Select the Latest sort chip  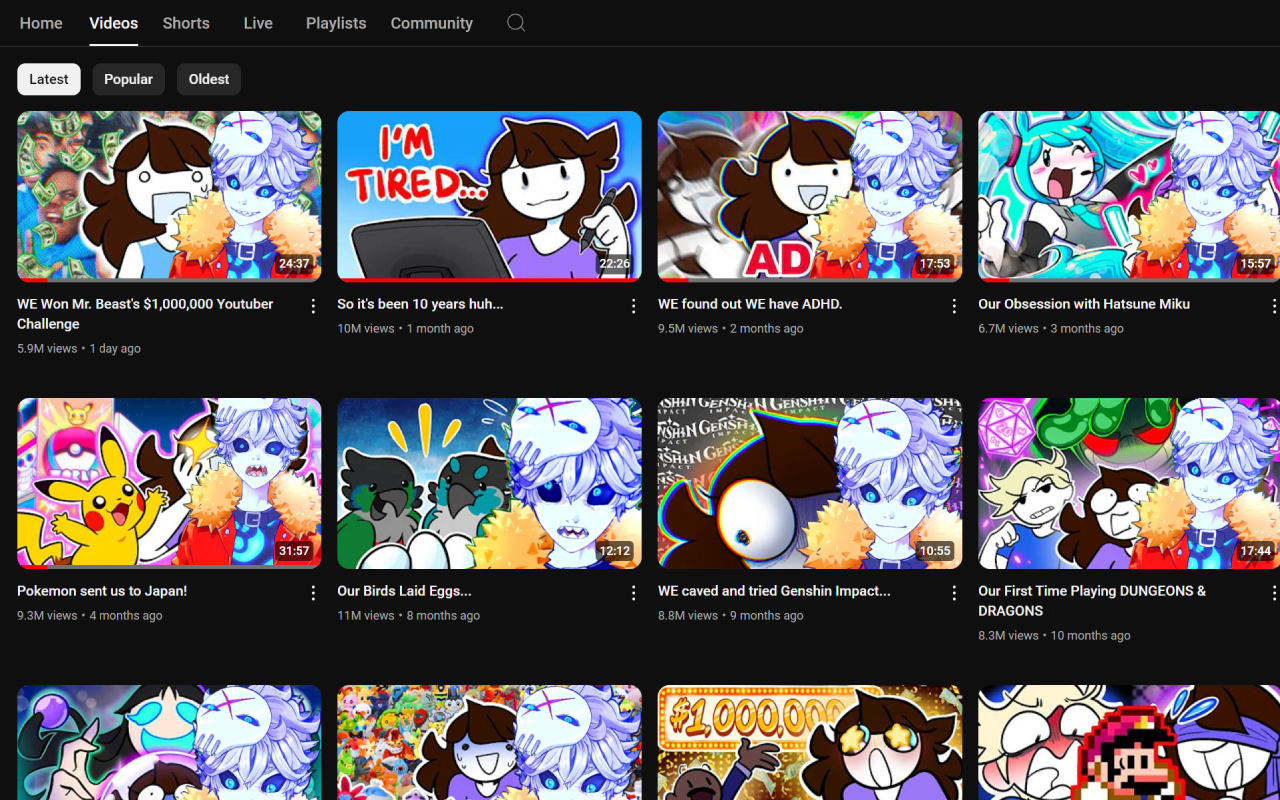[x=49, y=79]
